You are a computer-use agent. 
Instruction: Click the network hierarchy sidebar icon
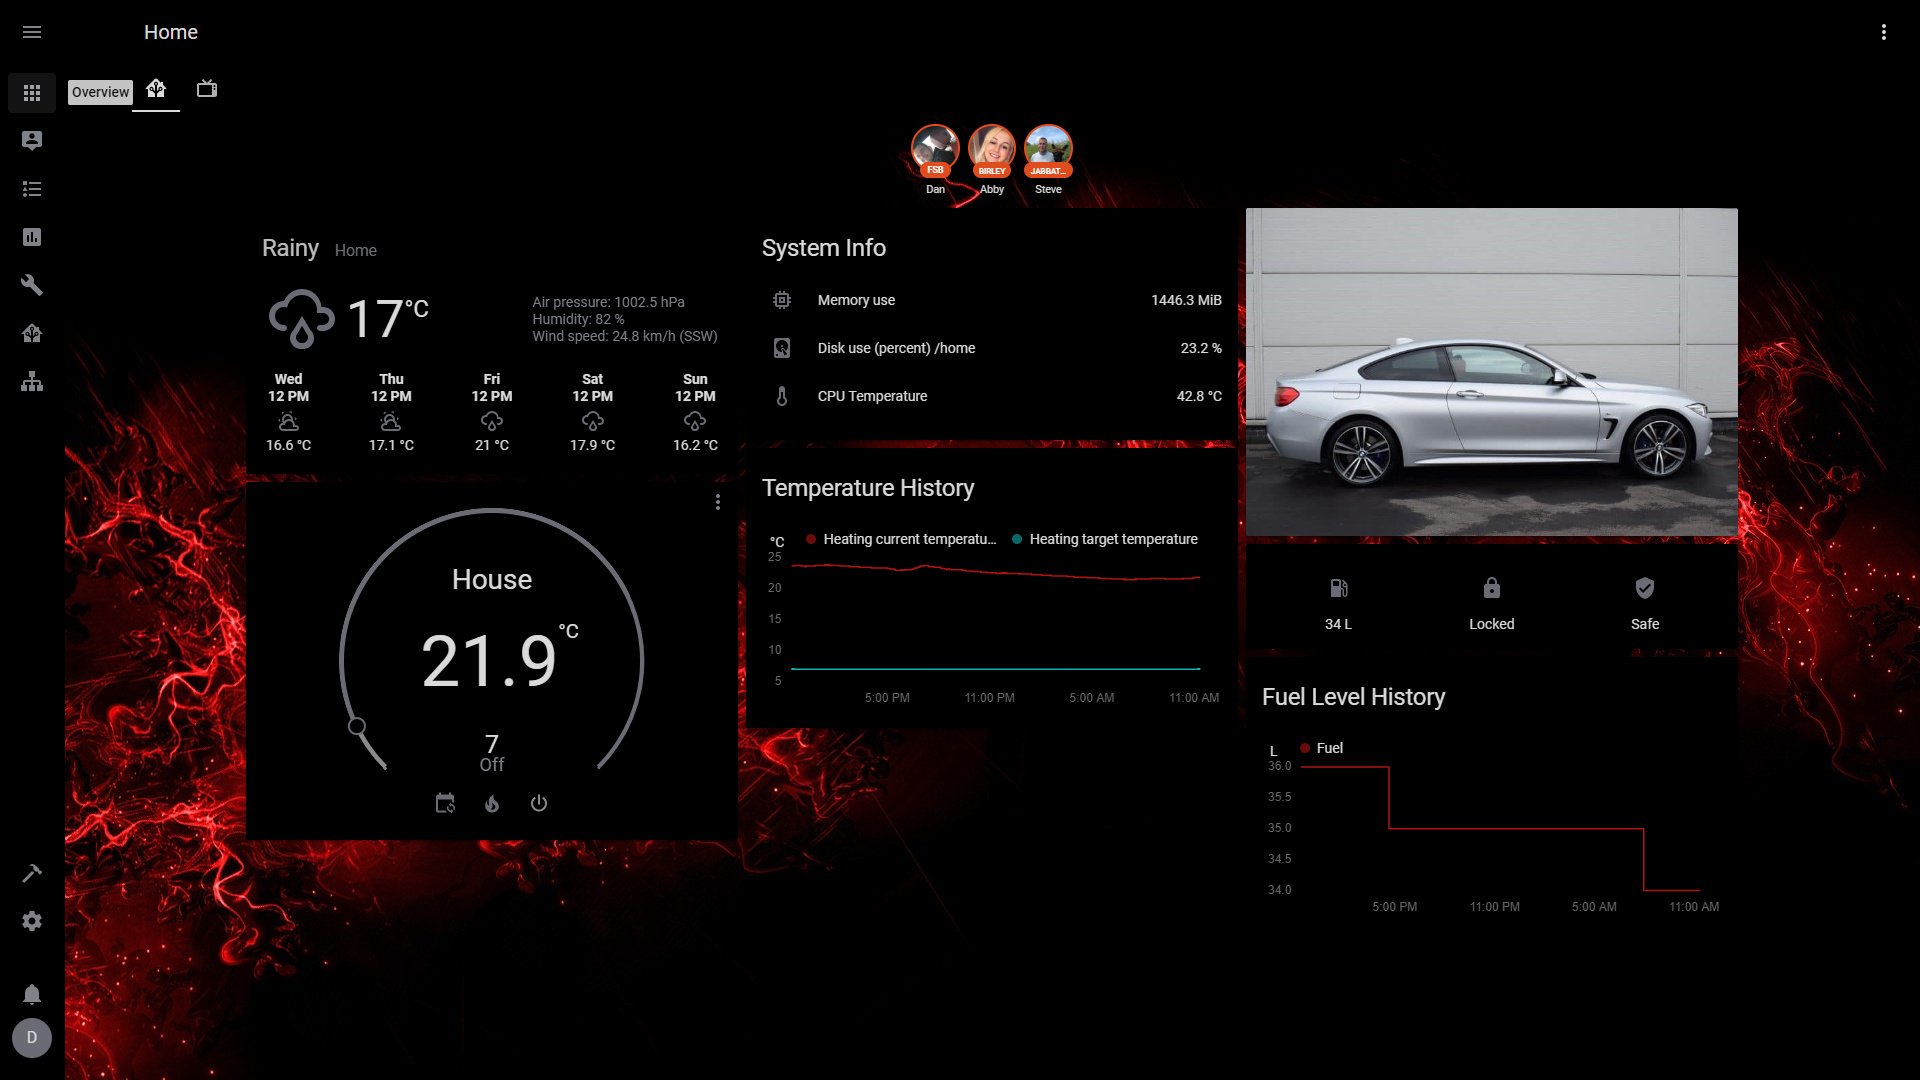(32, 381)
